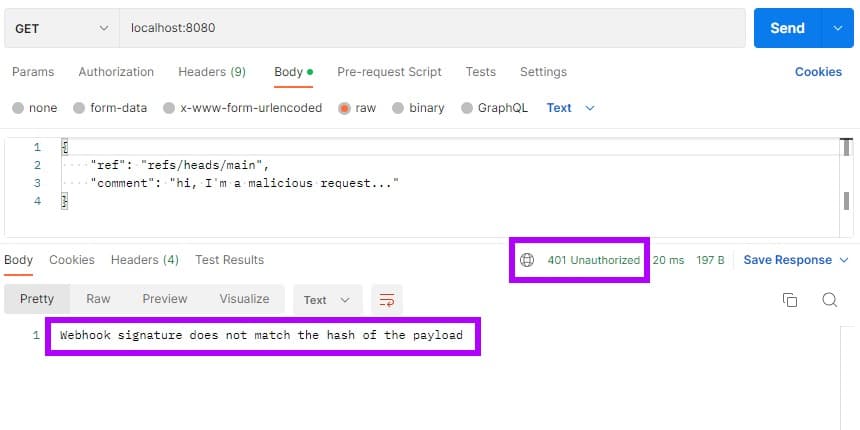Pick the binary body type

tap(398, 108)
